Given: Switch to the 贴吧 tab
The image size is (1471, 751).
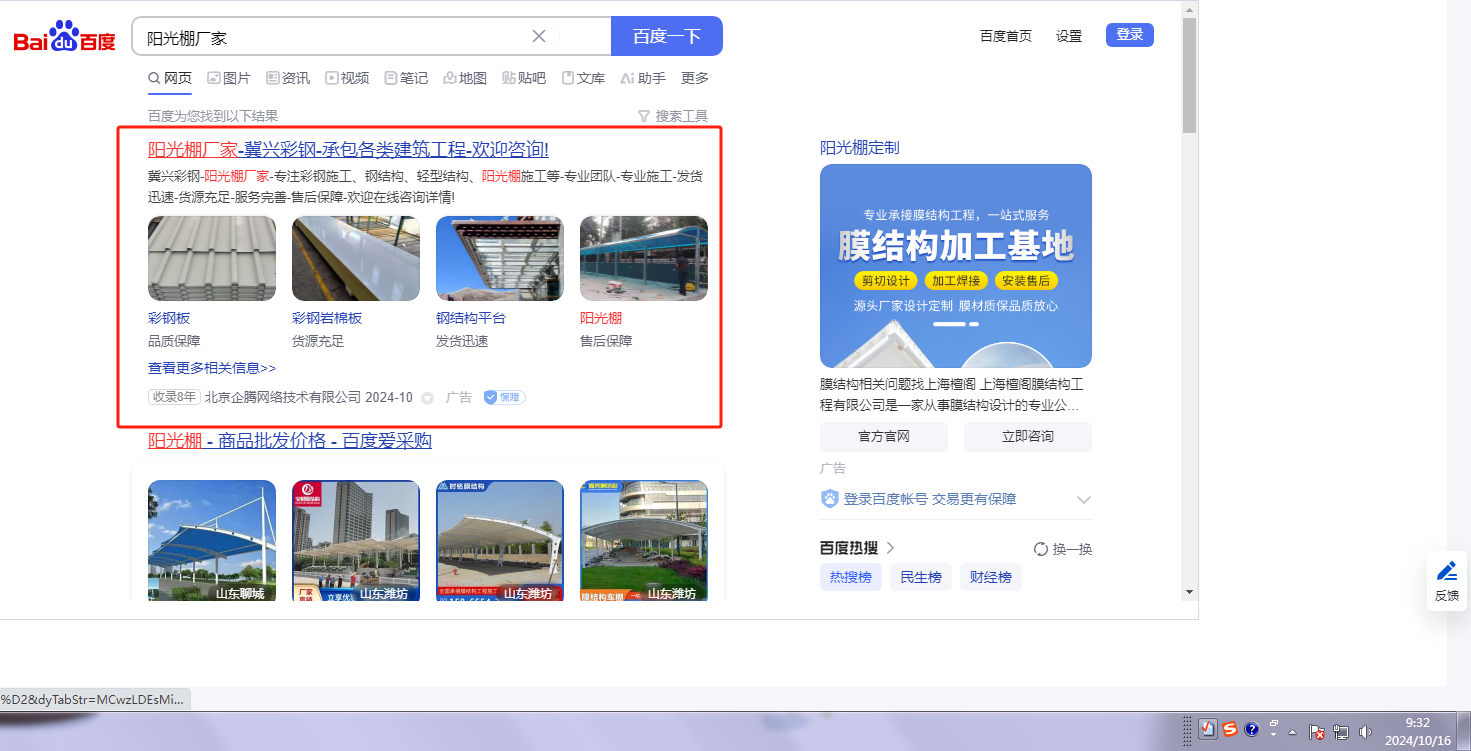Looking at the screenshot, I should (x=524, y=78).
